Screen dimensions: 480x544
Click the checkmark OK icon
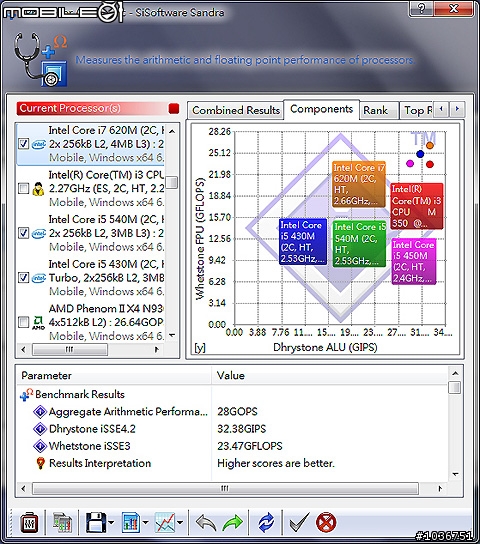pos(299,522)
